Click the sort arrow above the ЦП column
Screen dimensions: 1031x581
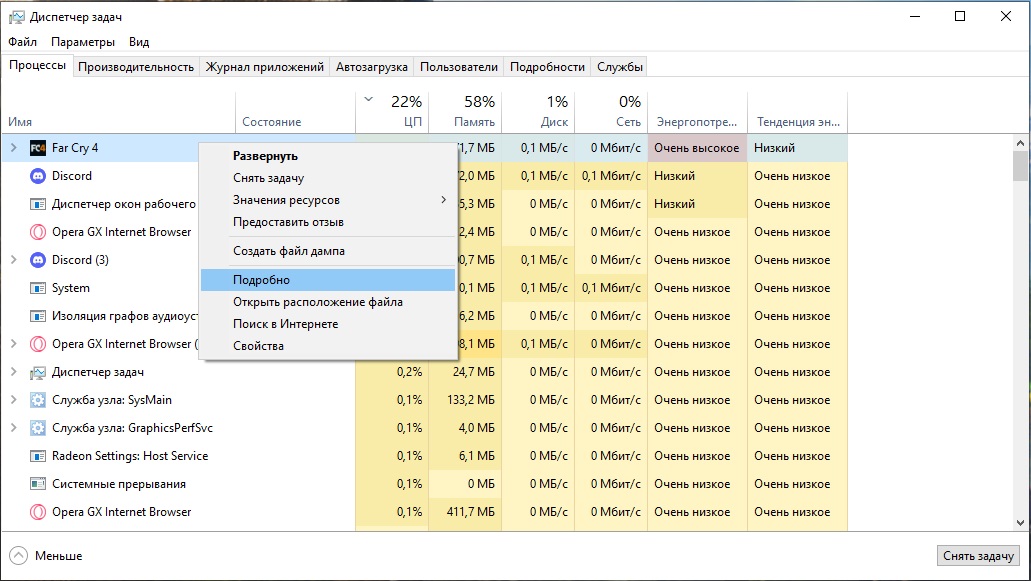click(x=368, y=99)
